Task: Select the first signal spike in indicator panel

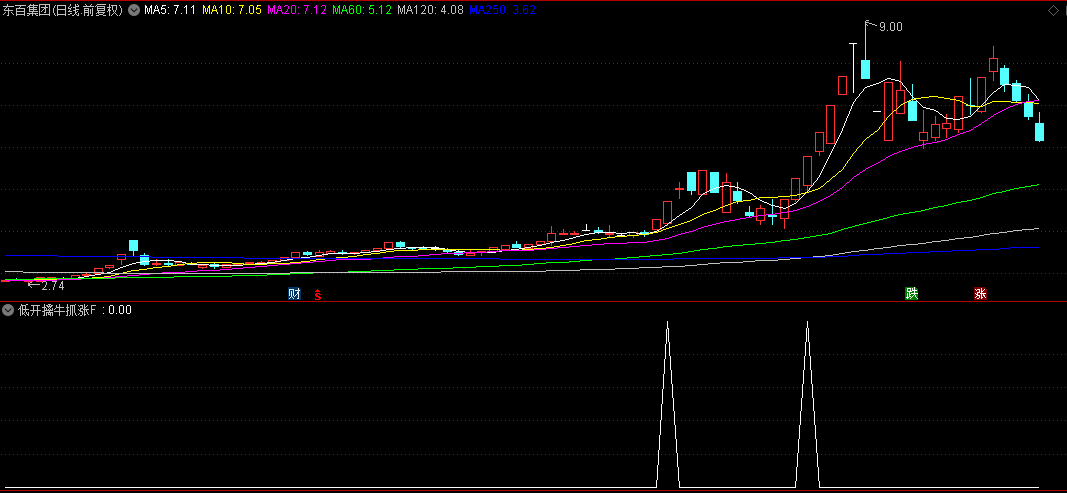Action: click(x=668, y=404)
